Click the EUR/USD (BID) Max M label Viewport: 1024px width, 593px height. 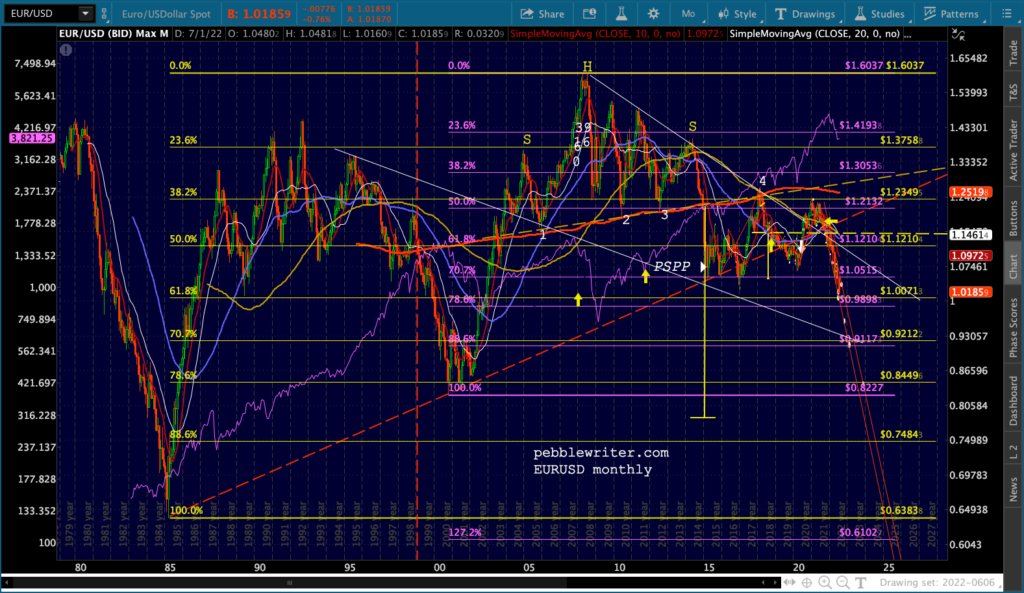[x=114, y=33]
